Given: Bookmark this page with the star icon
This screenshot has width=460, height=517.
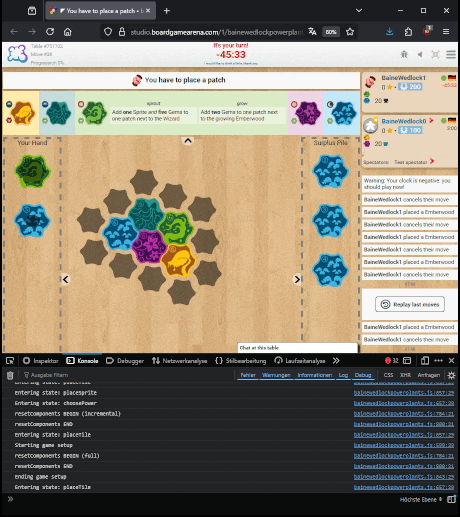Looking at the screenshot, I should (350, 32).
